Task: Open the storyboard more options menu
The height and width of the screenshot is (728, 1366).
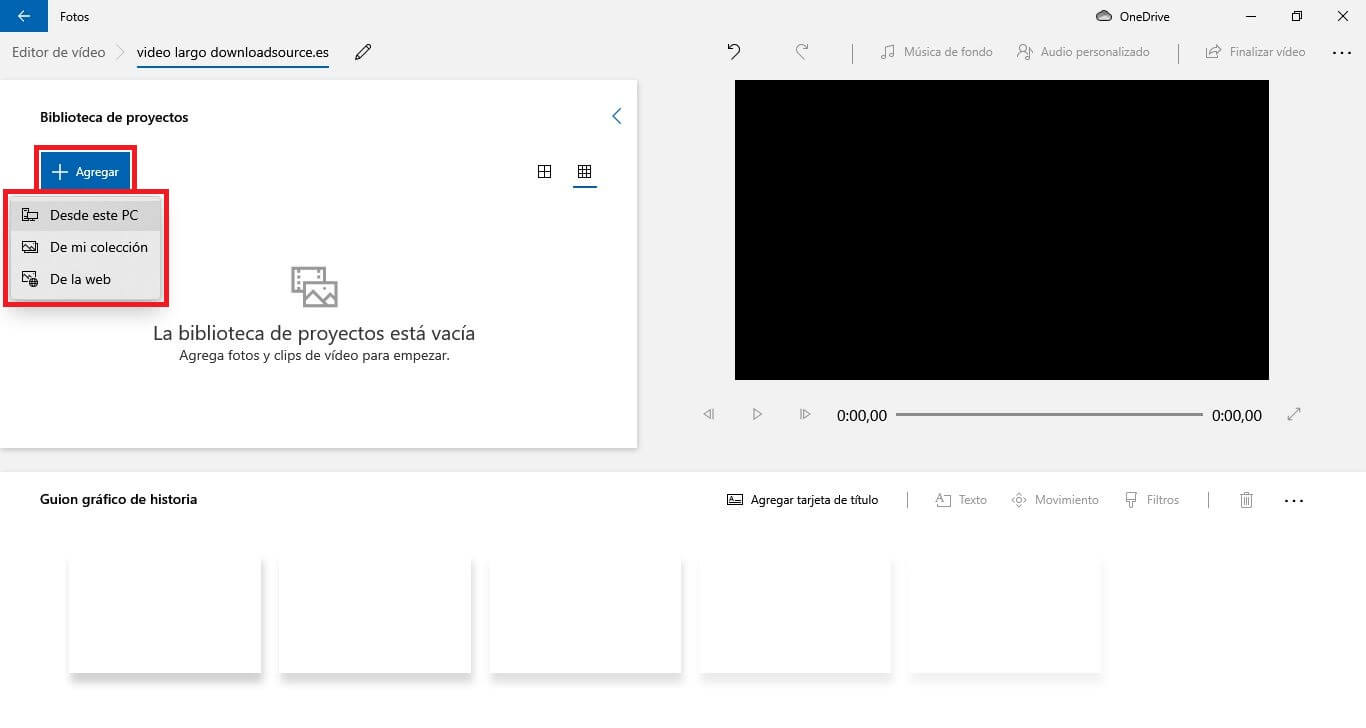Action: (1294, 501)
